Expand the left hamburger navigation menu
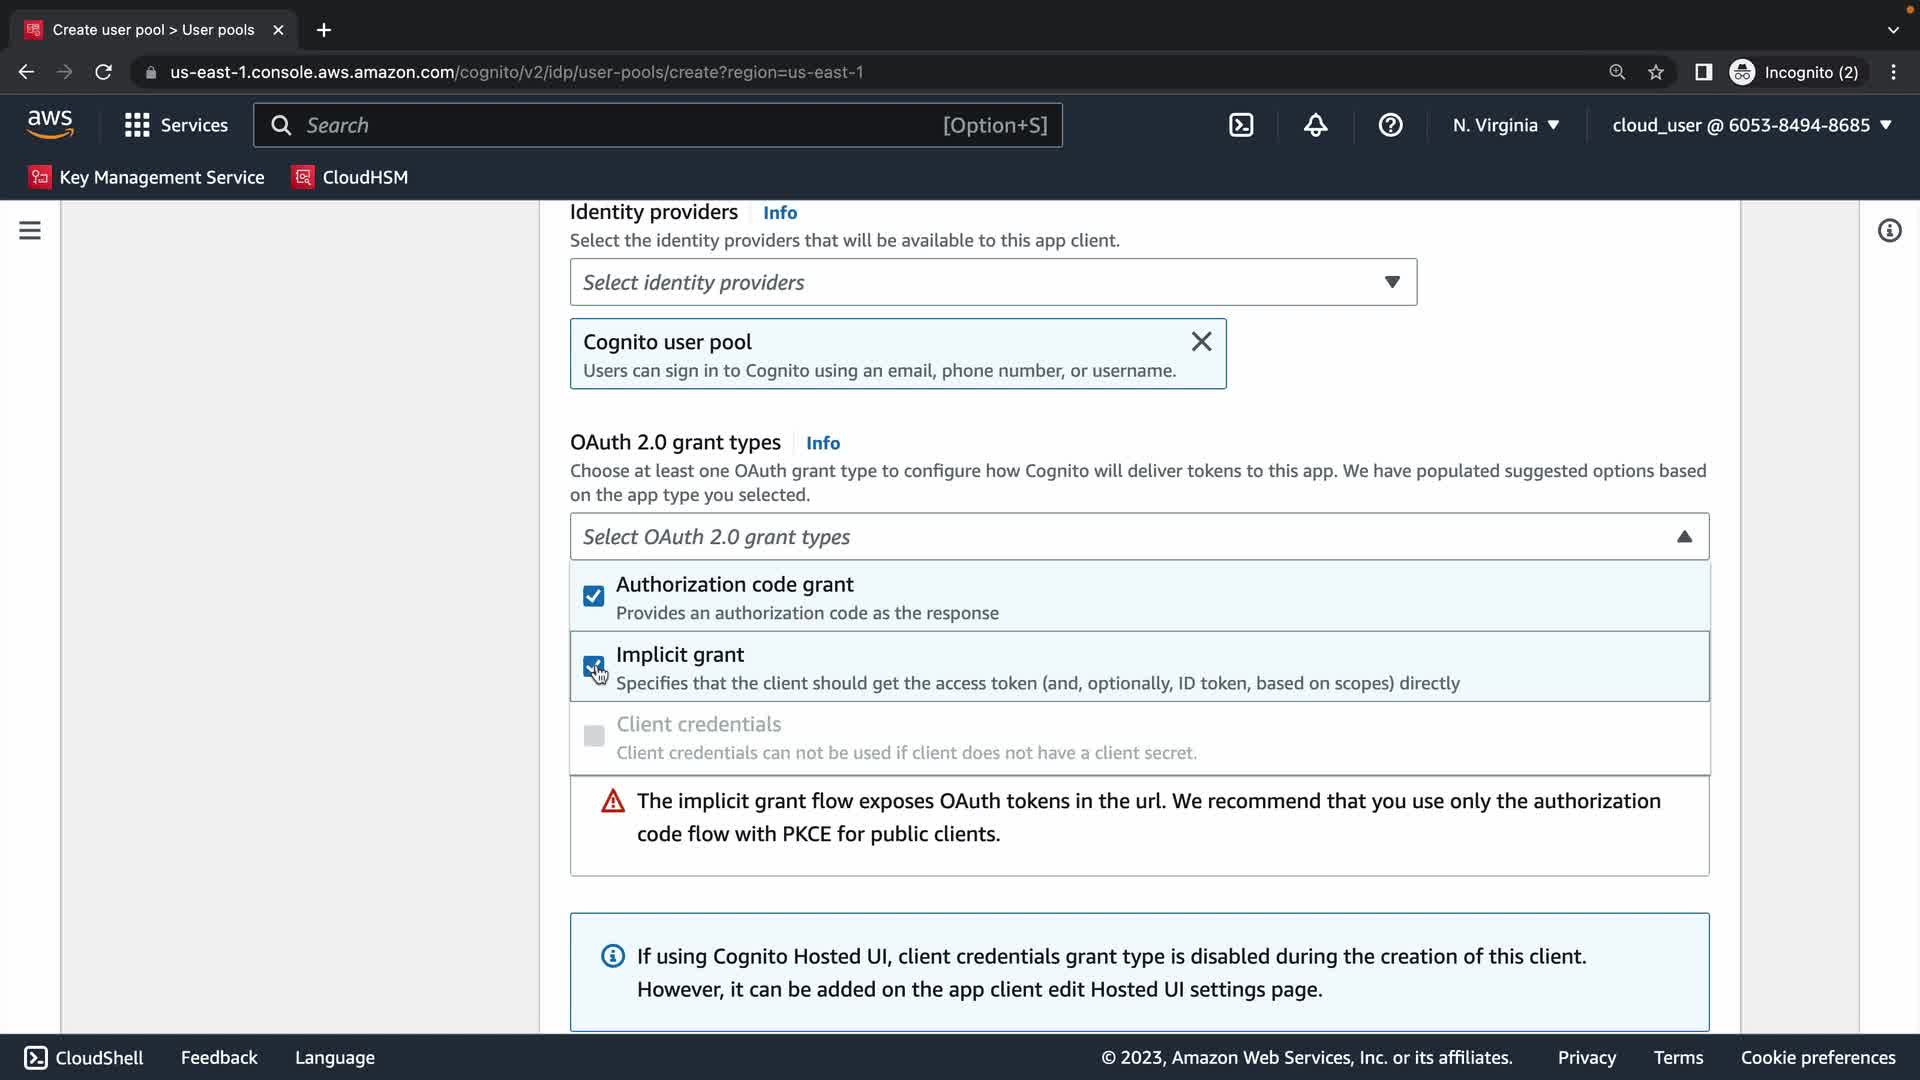The image size is (1920, 1080). pos(30,231)
